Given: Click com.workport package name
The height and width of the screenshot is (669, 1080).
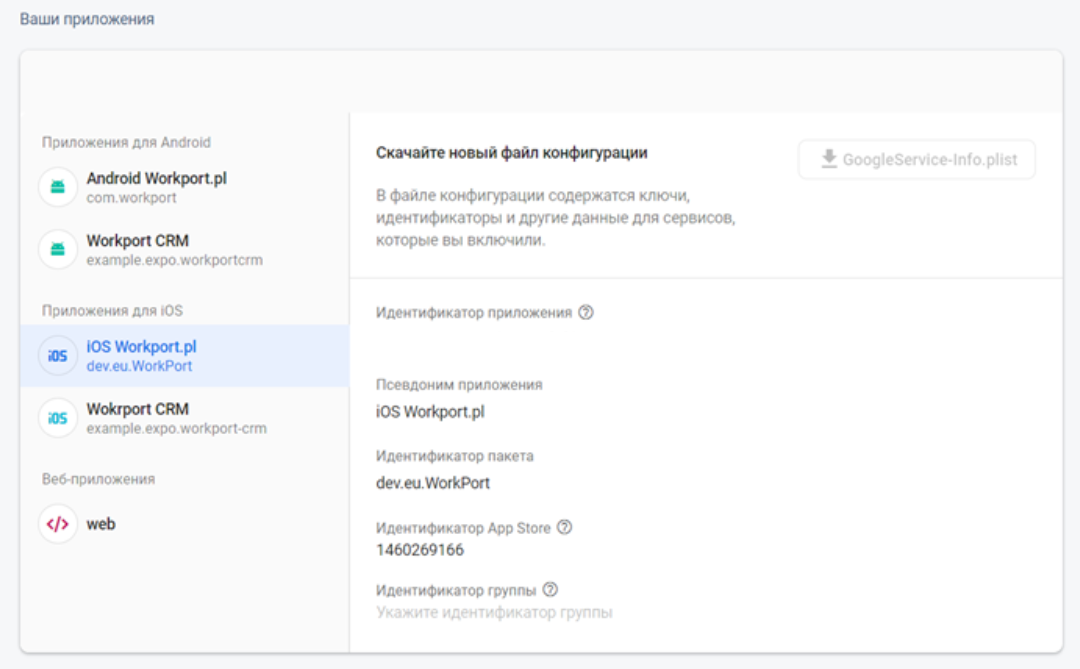Looking at the screenshot, I should [132, 198].
